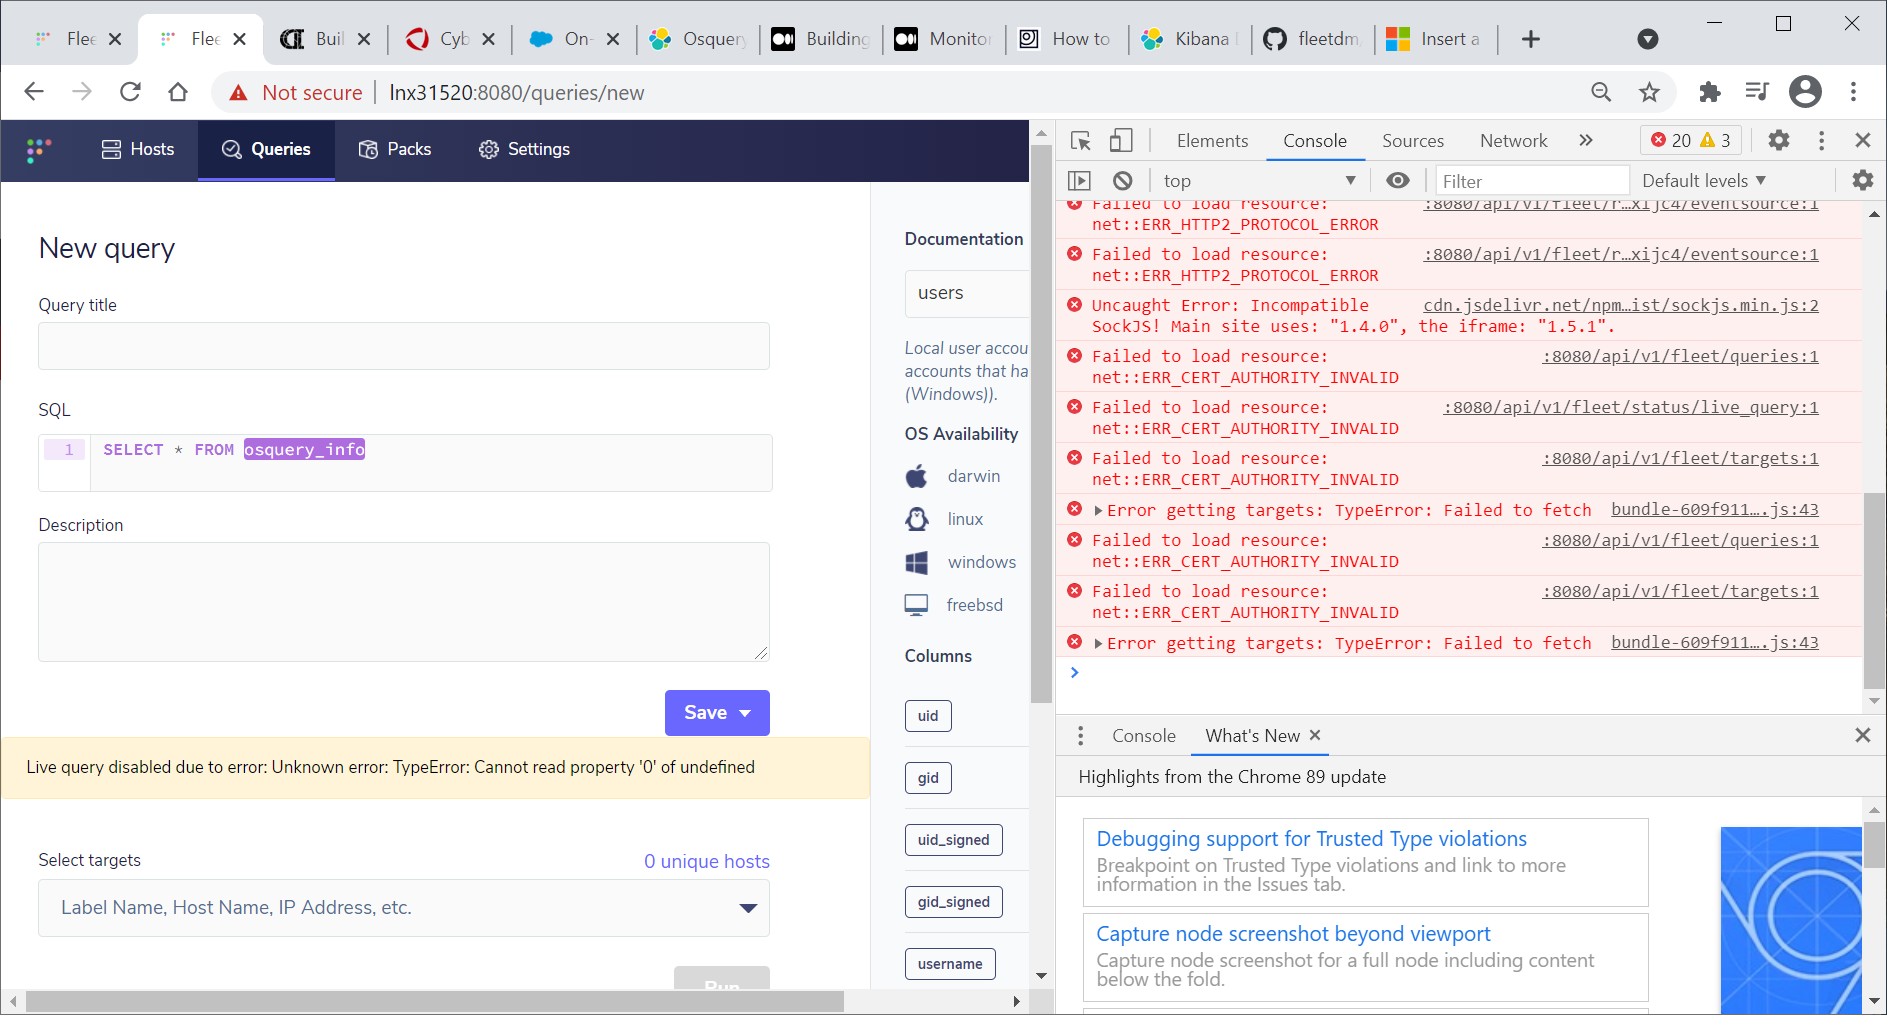Expand the Default levels dropdown
The width and height of the screenshot is (1887, 1015).
[1704, 181]
